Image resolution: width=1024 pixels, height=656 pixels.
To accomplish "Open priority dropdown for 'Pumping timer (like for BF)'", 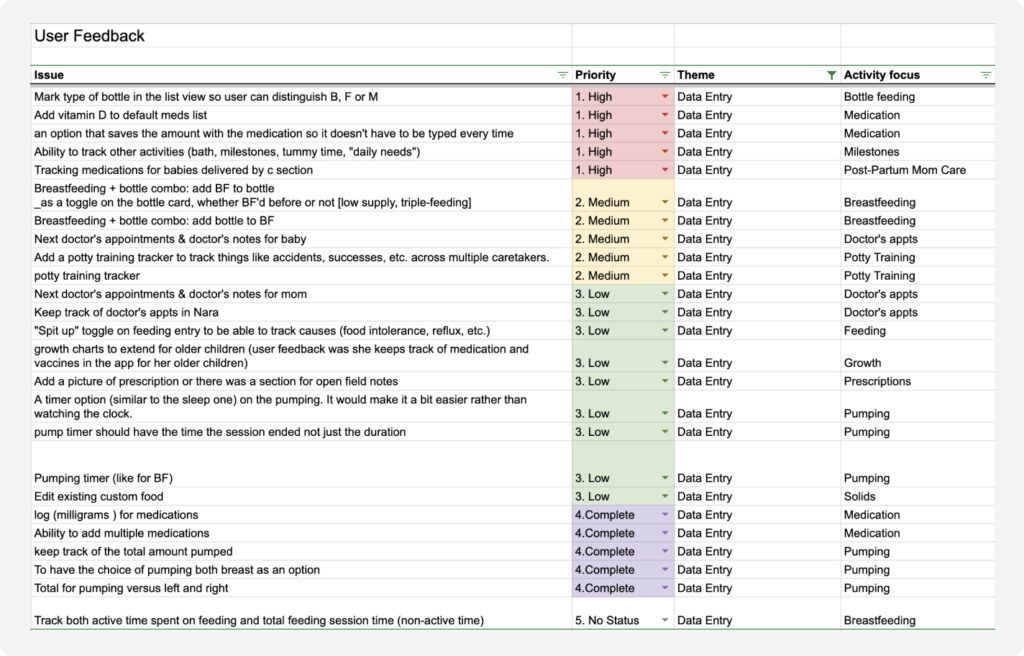I will (x=665, y=478).
